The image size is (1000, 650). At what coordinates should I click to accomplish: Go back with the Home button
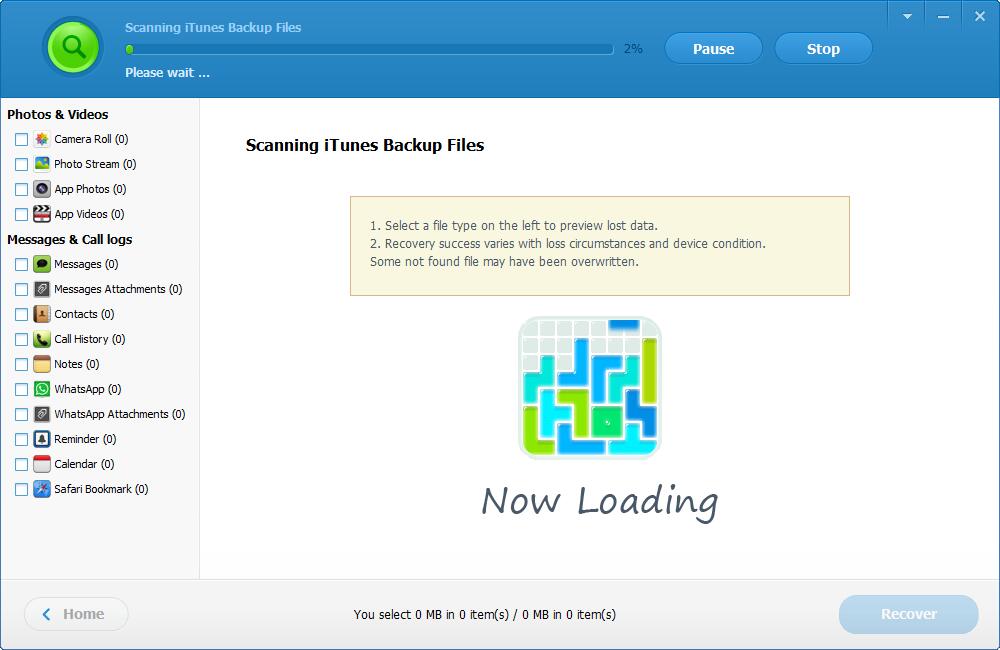coord(76,614)
